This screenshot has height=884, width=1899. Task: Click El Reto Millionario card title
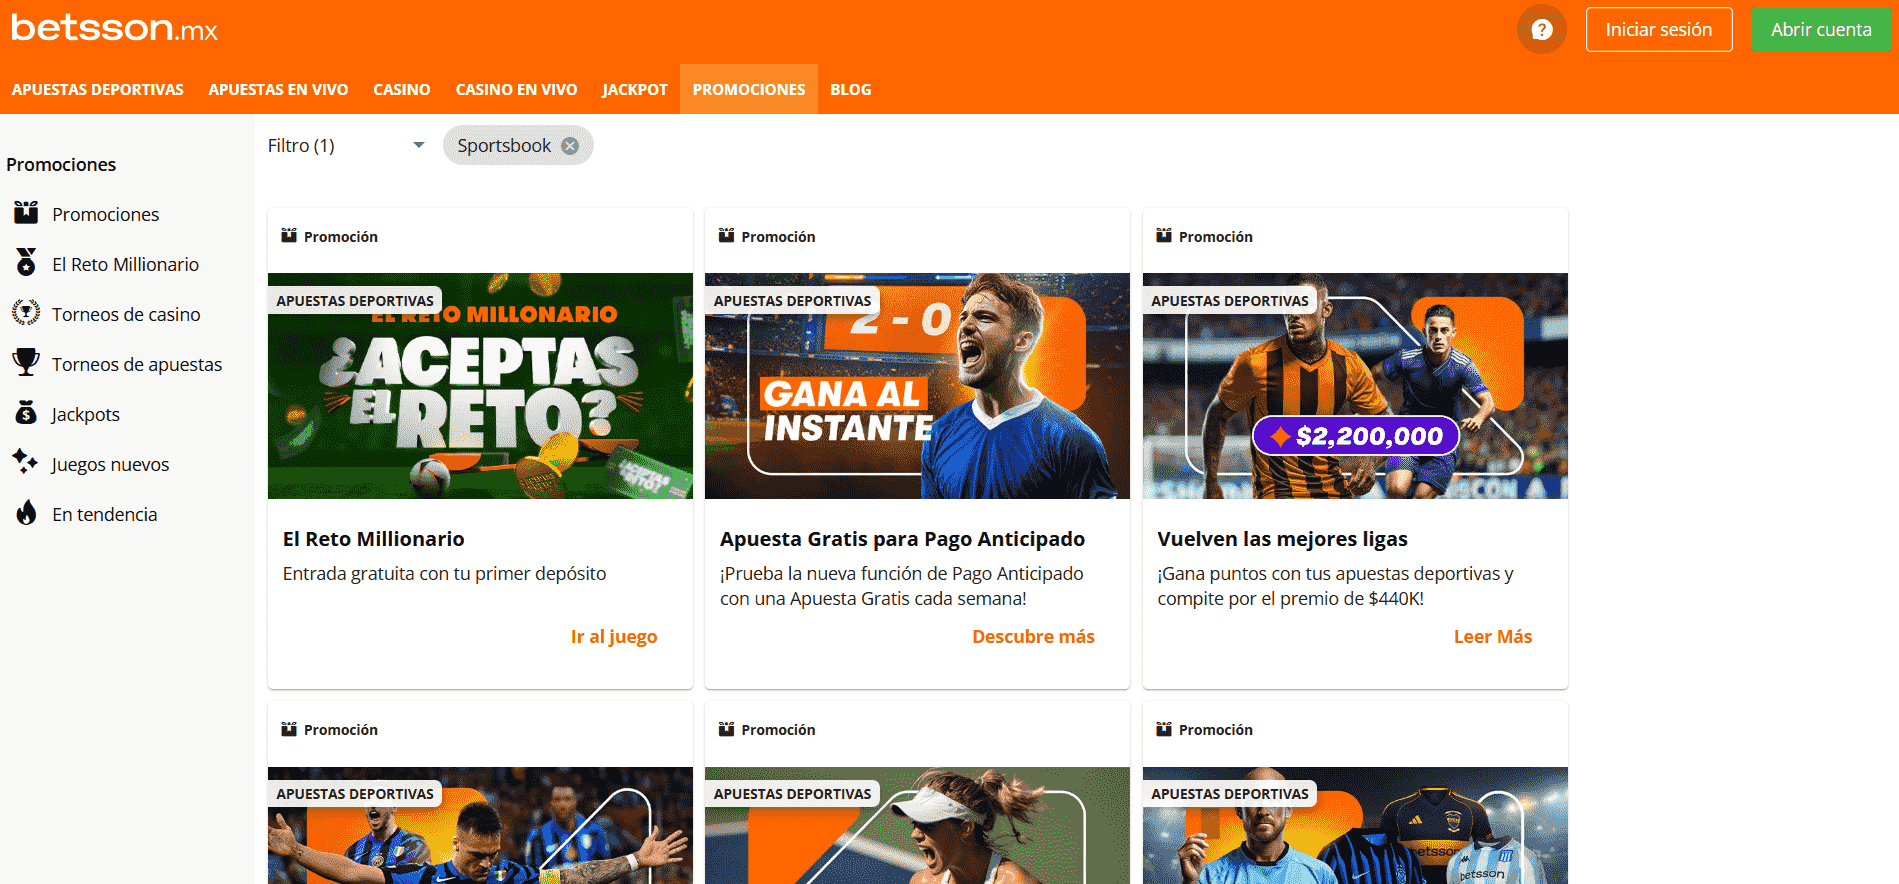(x=374, y=539)
